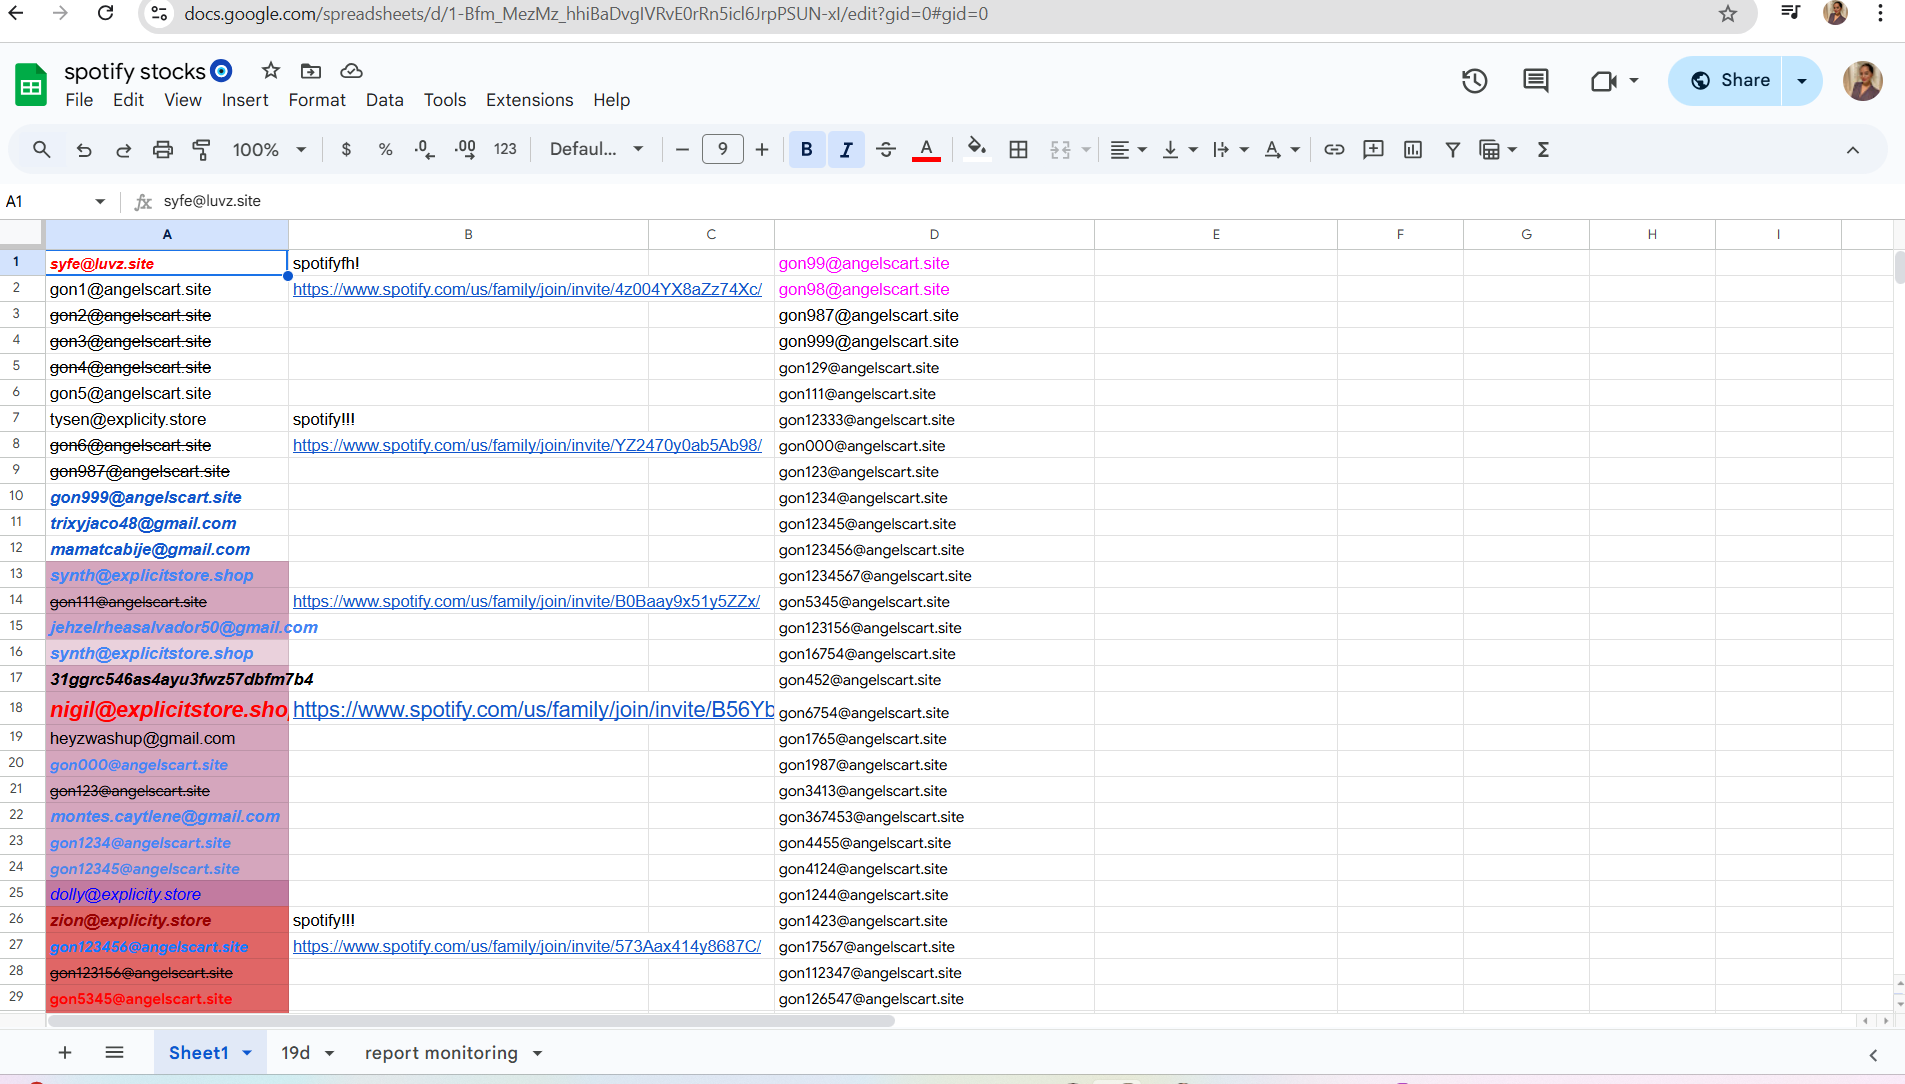Undo the last action

pos(84,150)
